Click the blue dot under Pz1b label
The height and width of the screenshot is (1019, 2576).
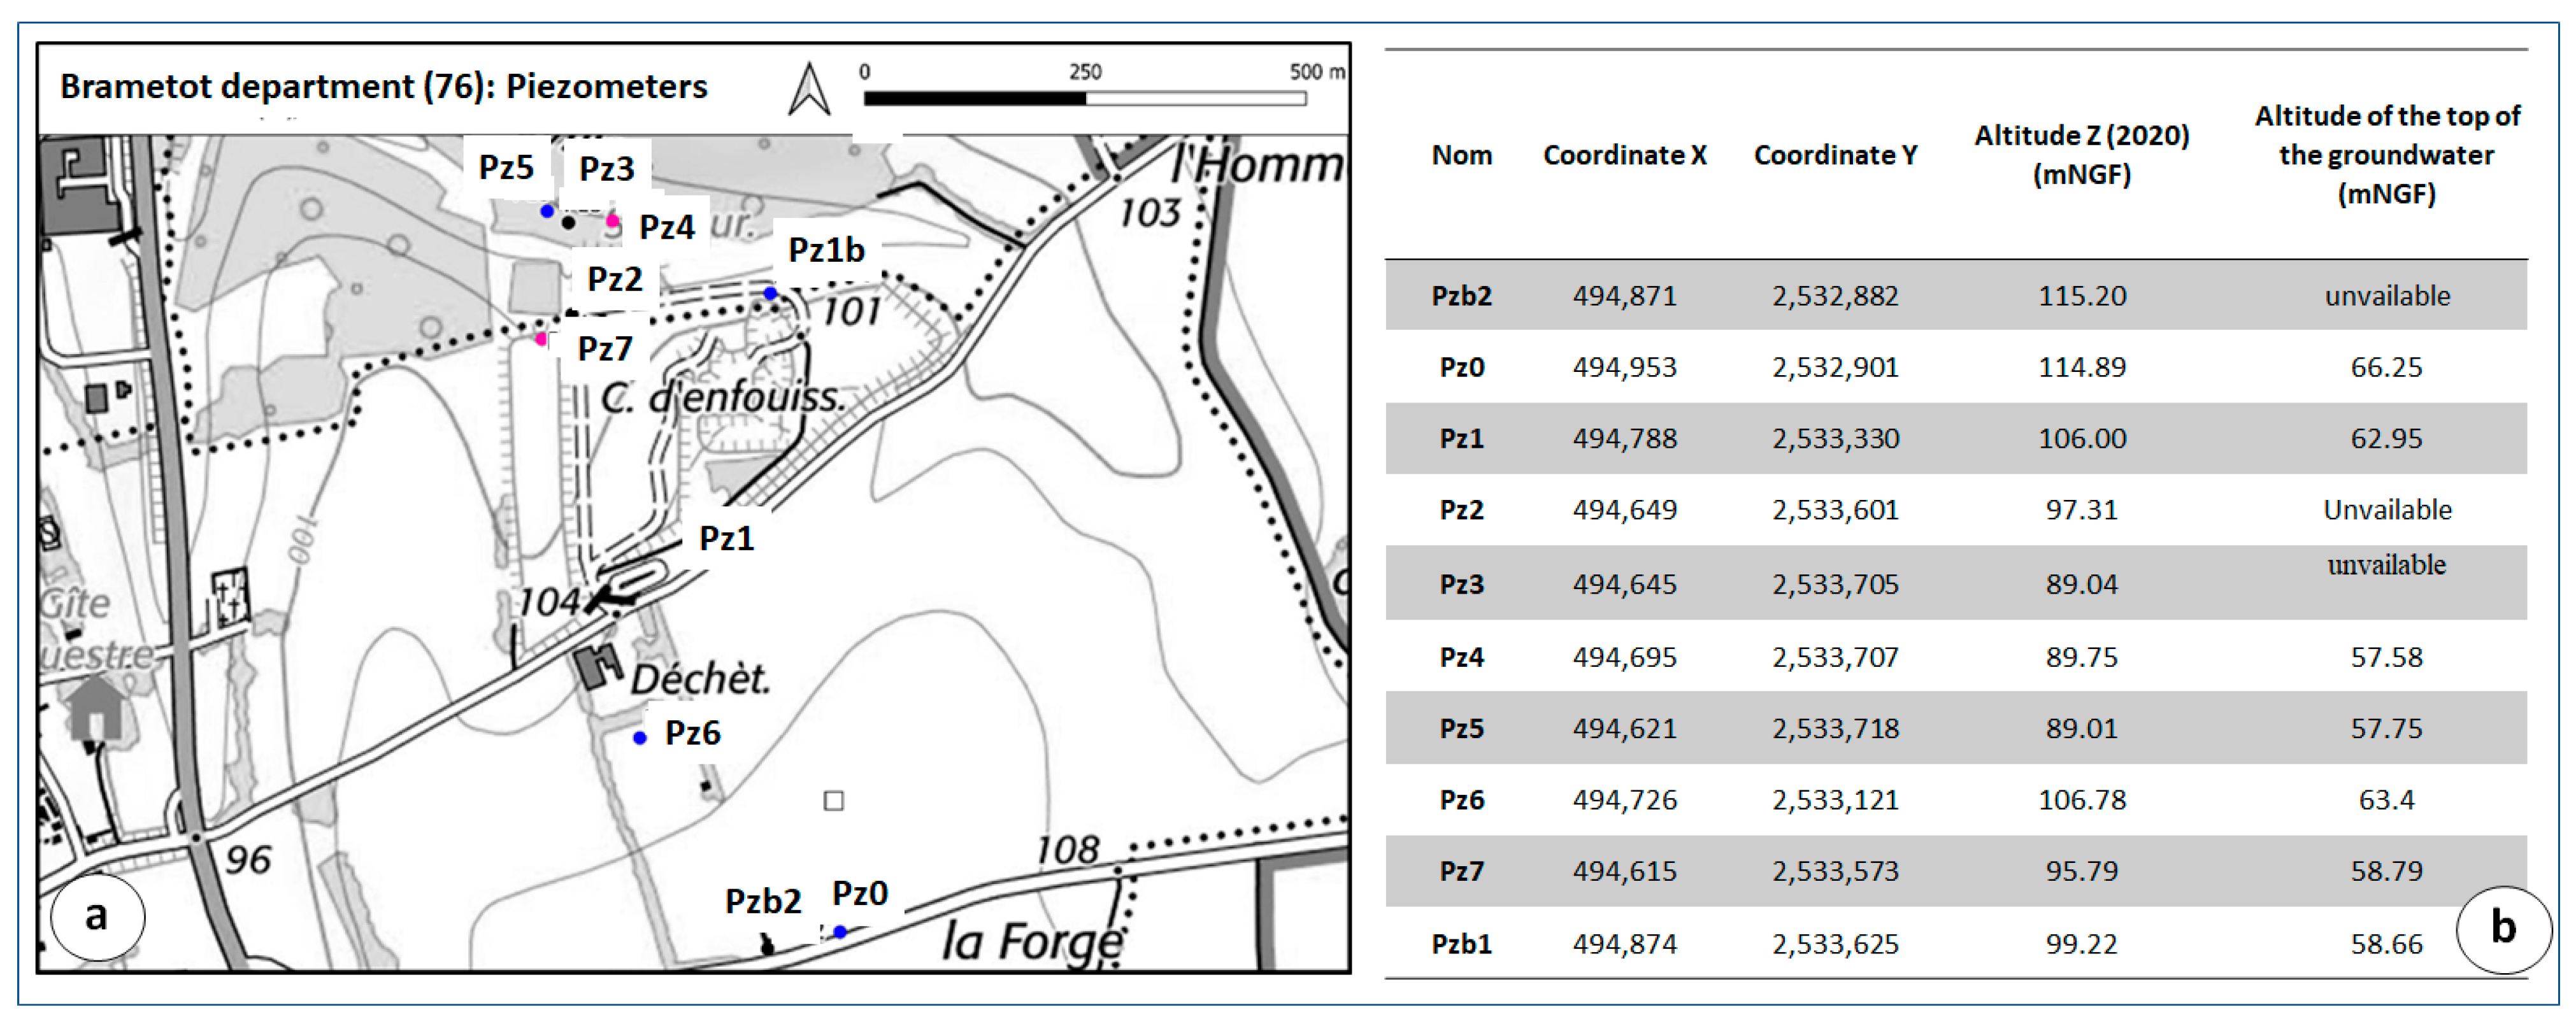click(x=770, y=293)
